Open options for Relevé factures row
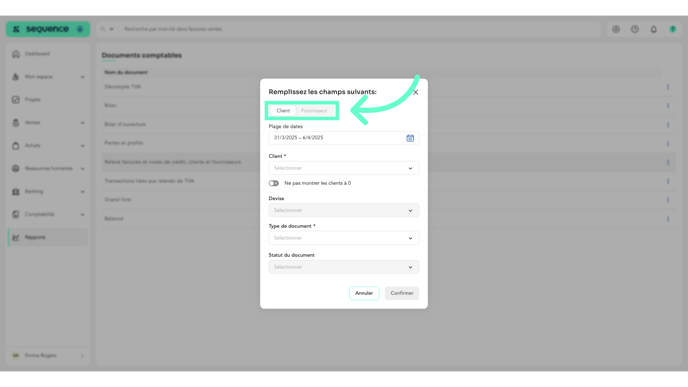The height and width of the screenshot is (387, 688). point(668,162)
